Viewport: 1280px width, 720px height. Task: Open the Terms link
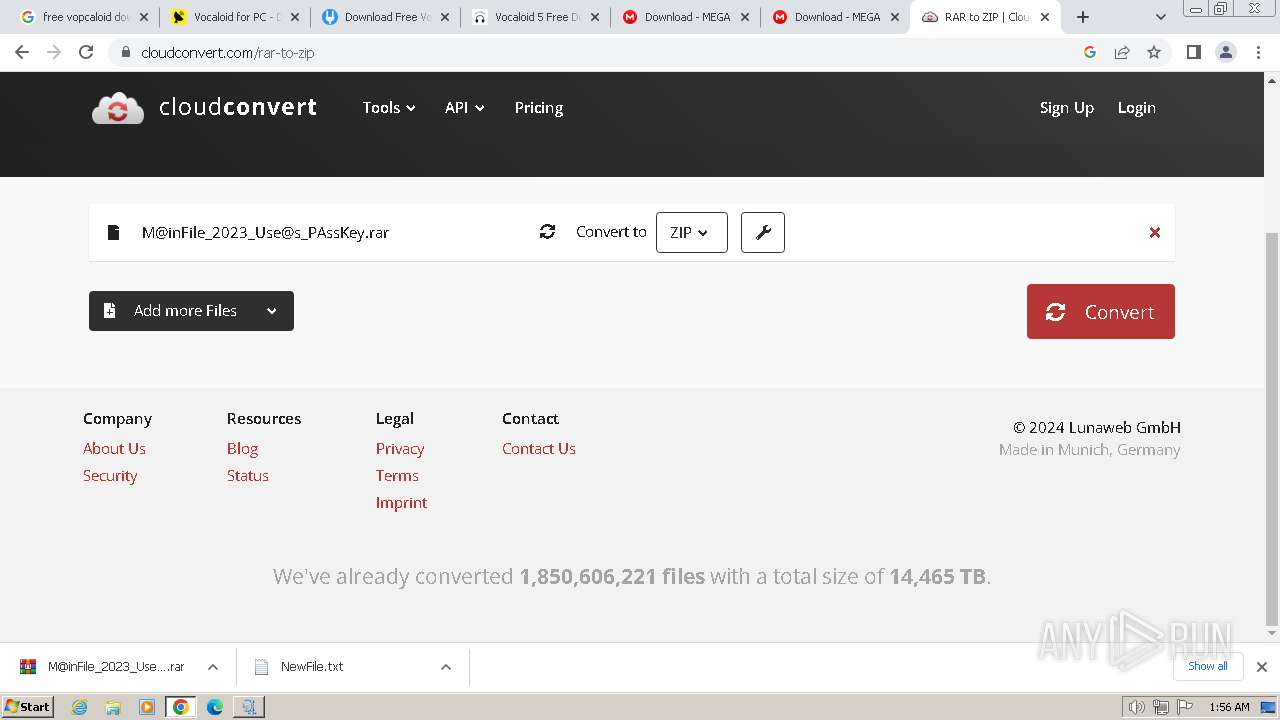397,475
